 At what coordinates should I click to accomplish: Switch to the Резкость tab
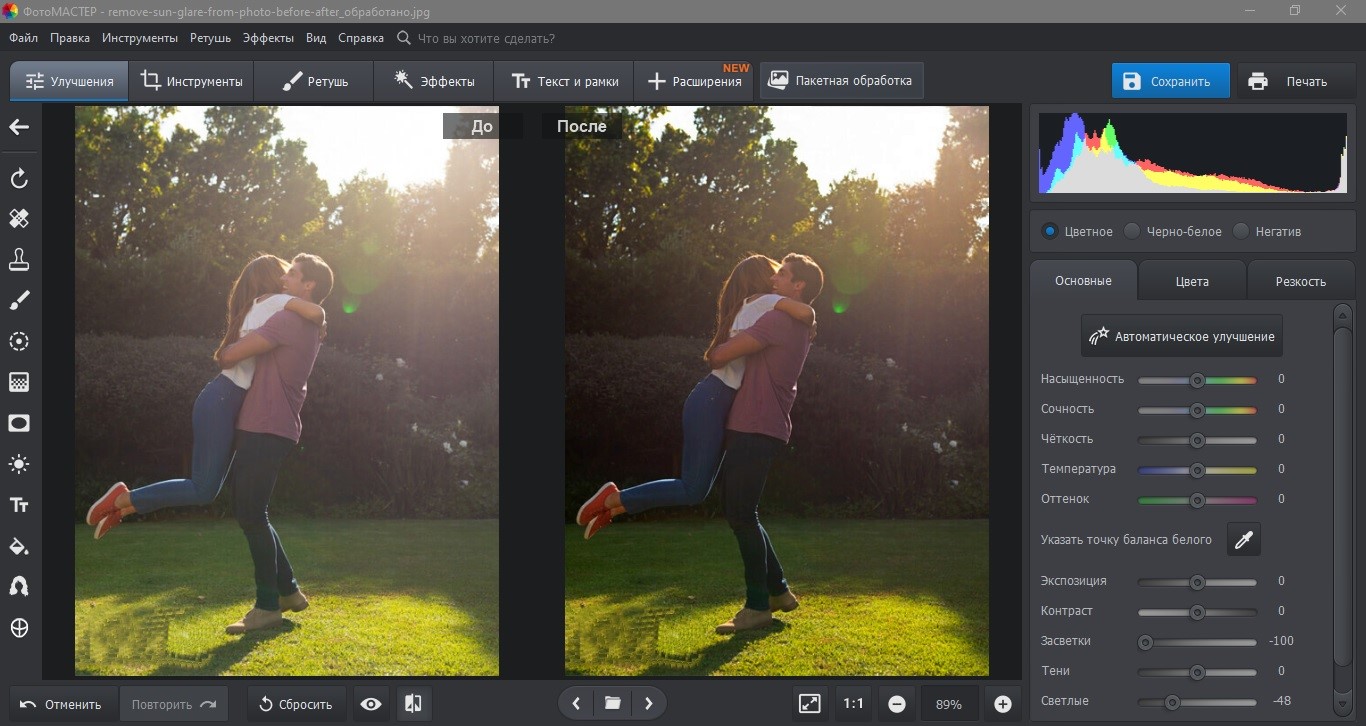click(x=1300, y=281)
